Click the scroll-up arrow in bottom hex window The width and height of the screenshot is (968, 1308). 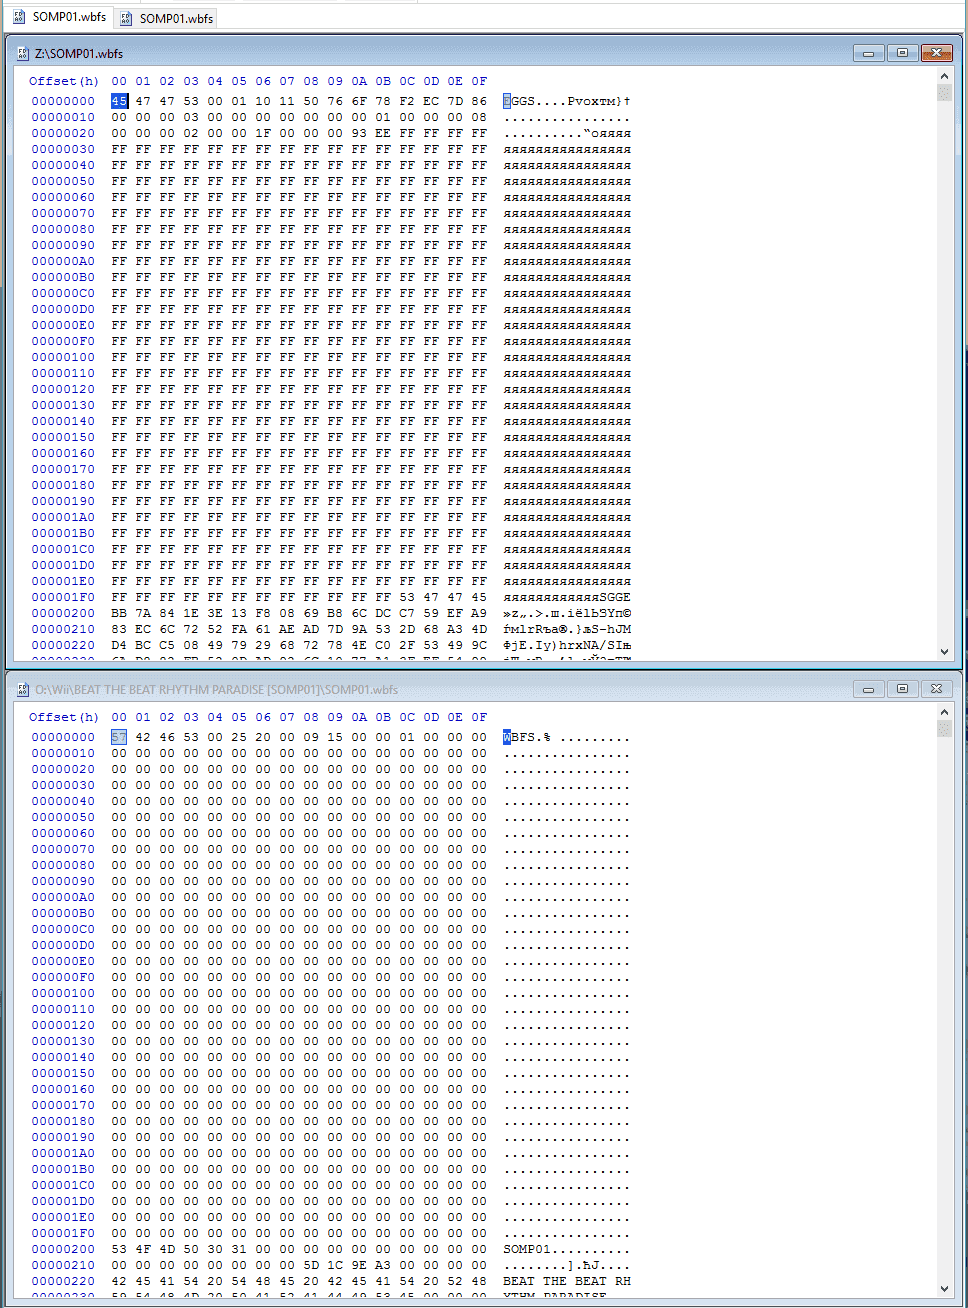(x=944, y=712)
